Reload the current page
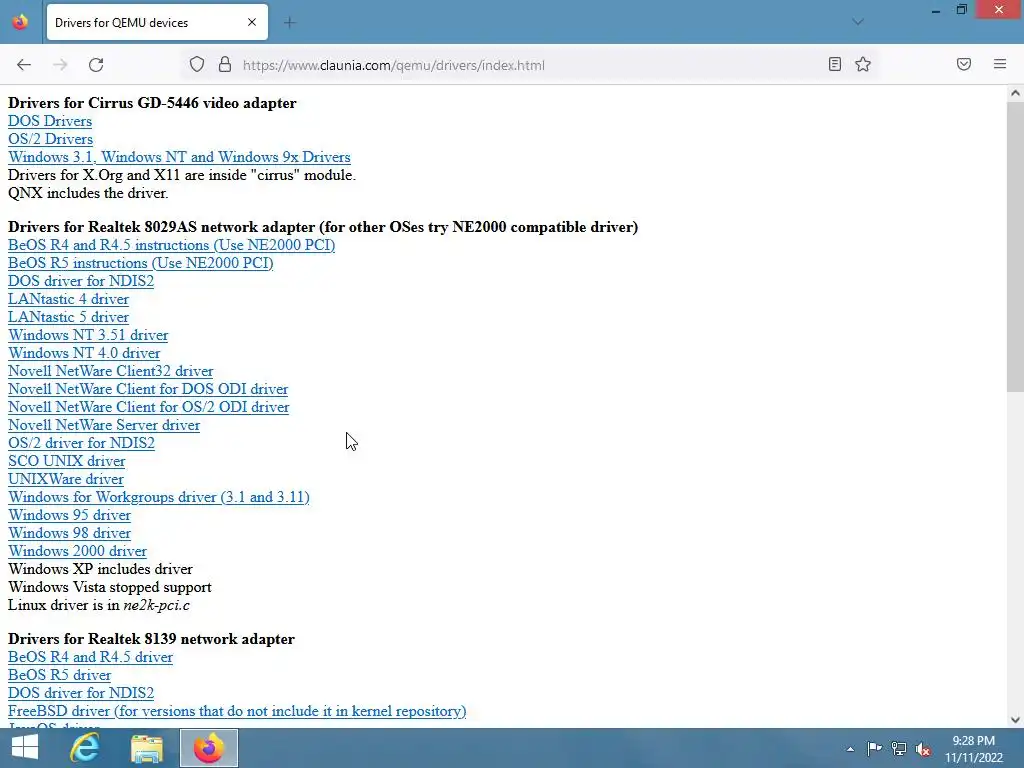 coord(96,65)
